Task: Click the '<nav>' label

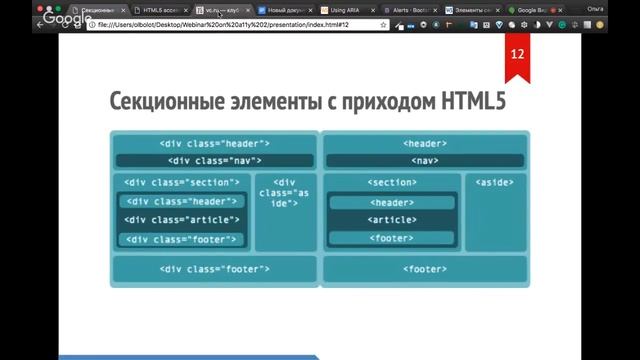Action: [425, 161]
